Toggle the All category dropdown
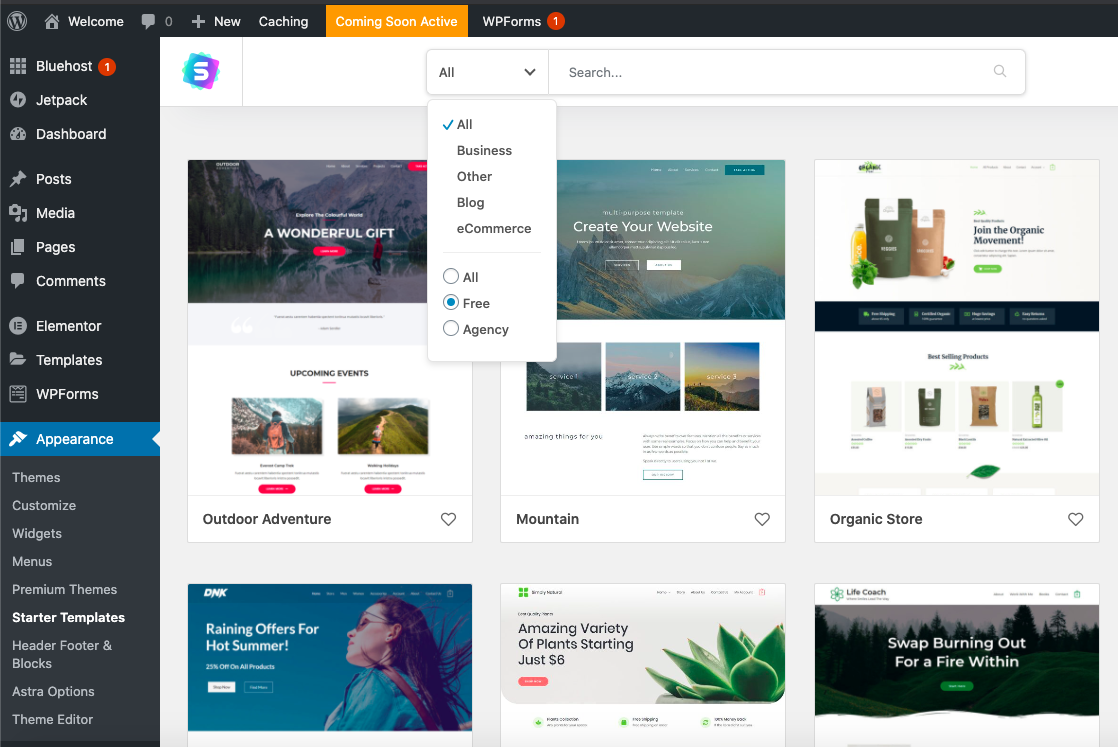The width and height of the screenshot is (1118, 747). pos(488,72)
